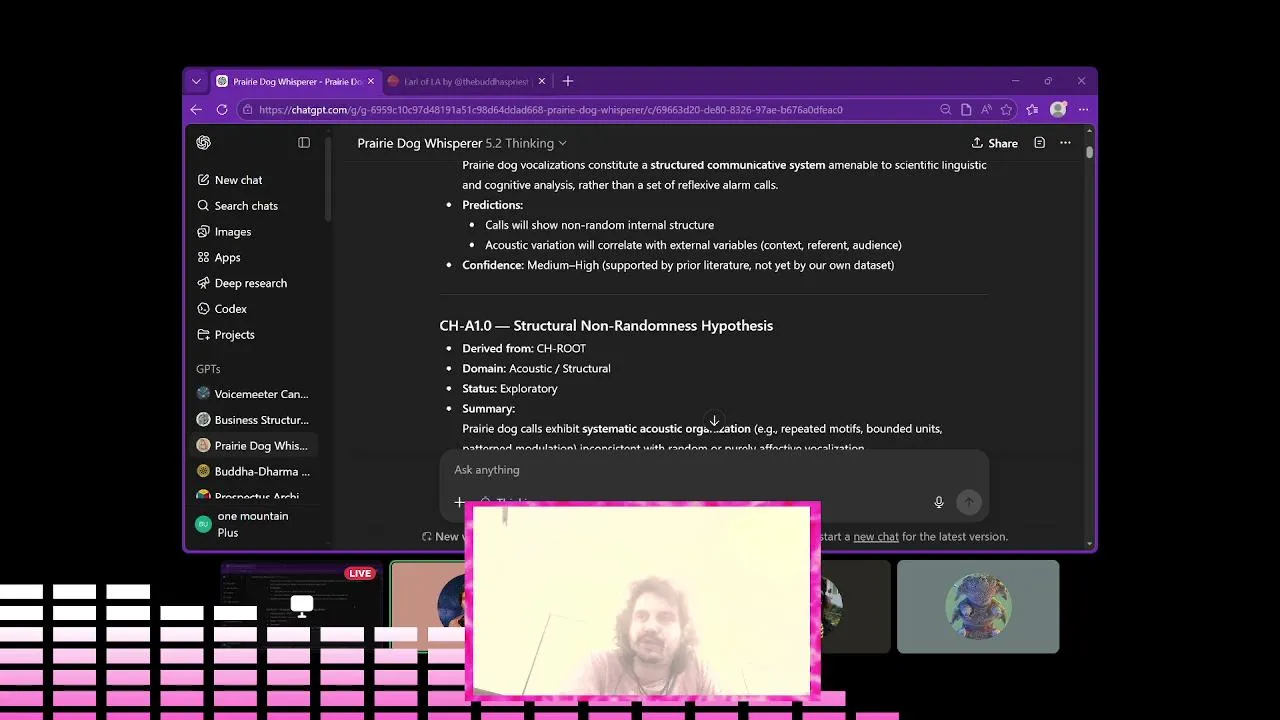1280x720 pixels.
Task: Click the send message arrow button
Action: click(968, 502)
